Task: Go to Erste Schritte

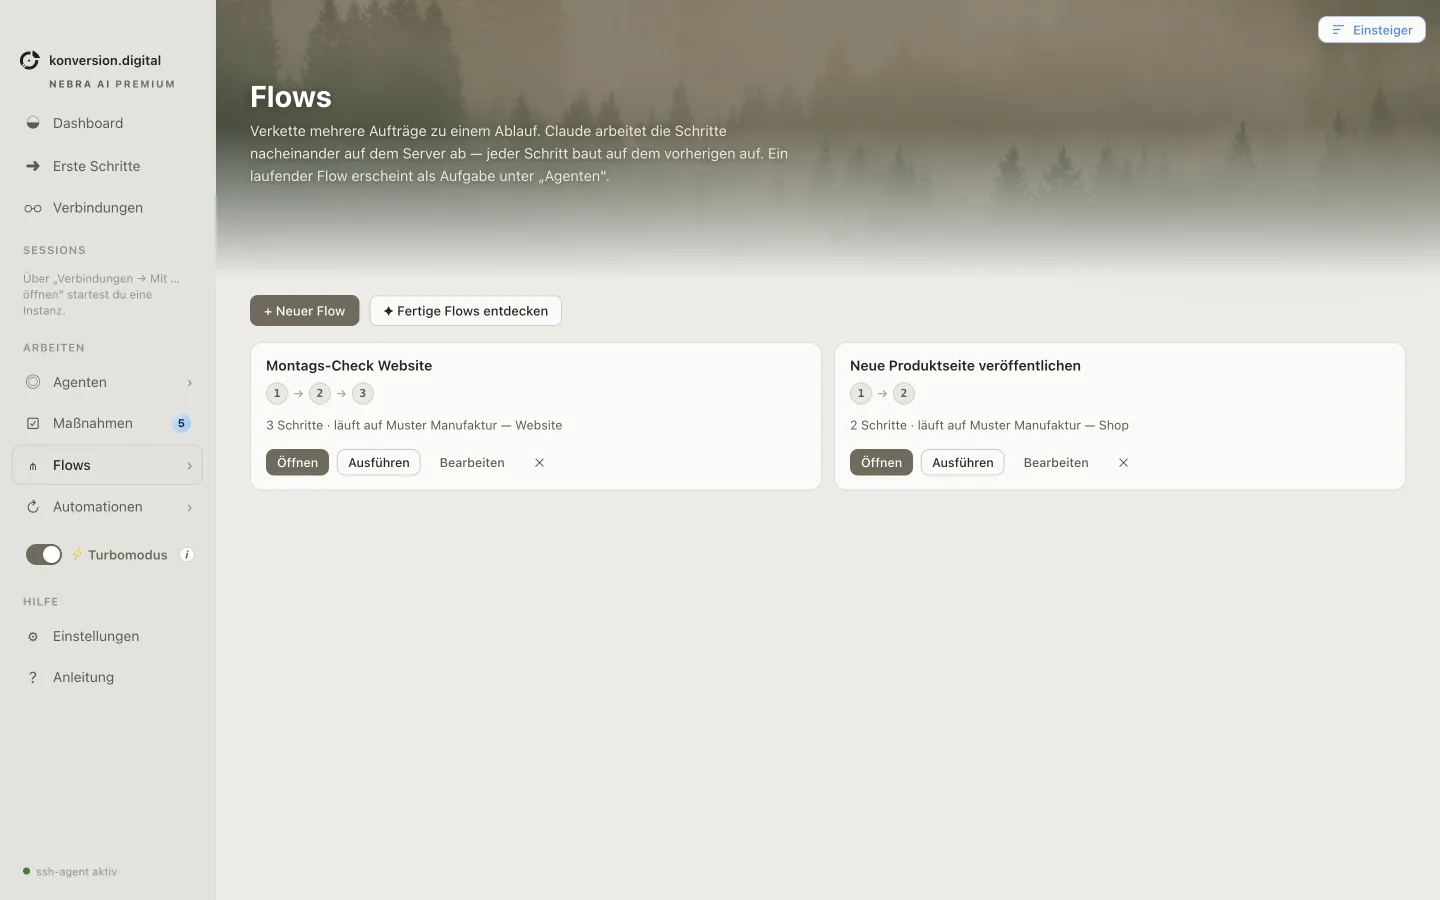Action: tap(108, 166)
